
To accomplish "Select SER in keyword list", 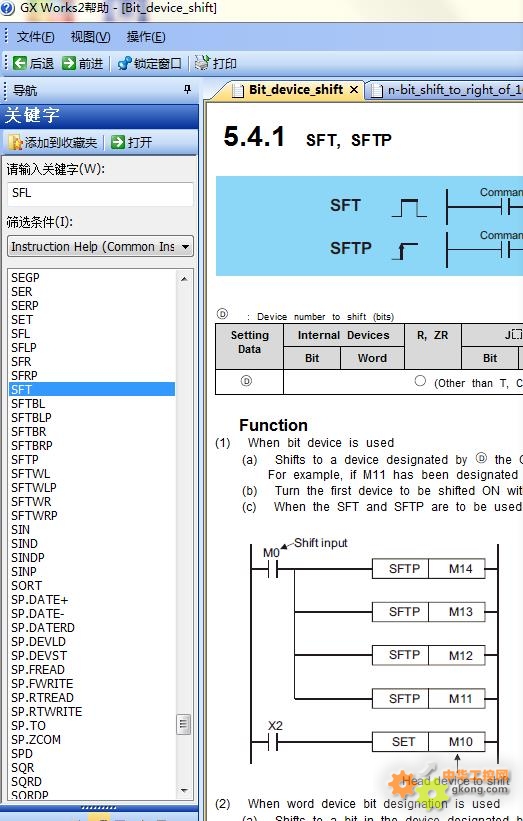I will click(x=21, y=292).
